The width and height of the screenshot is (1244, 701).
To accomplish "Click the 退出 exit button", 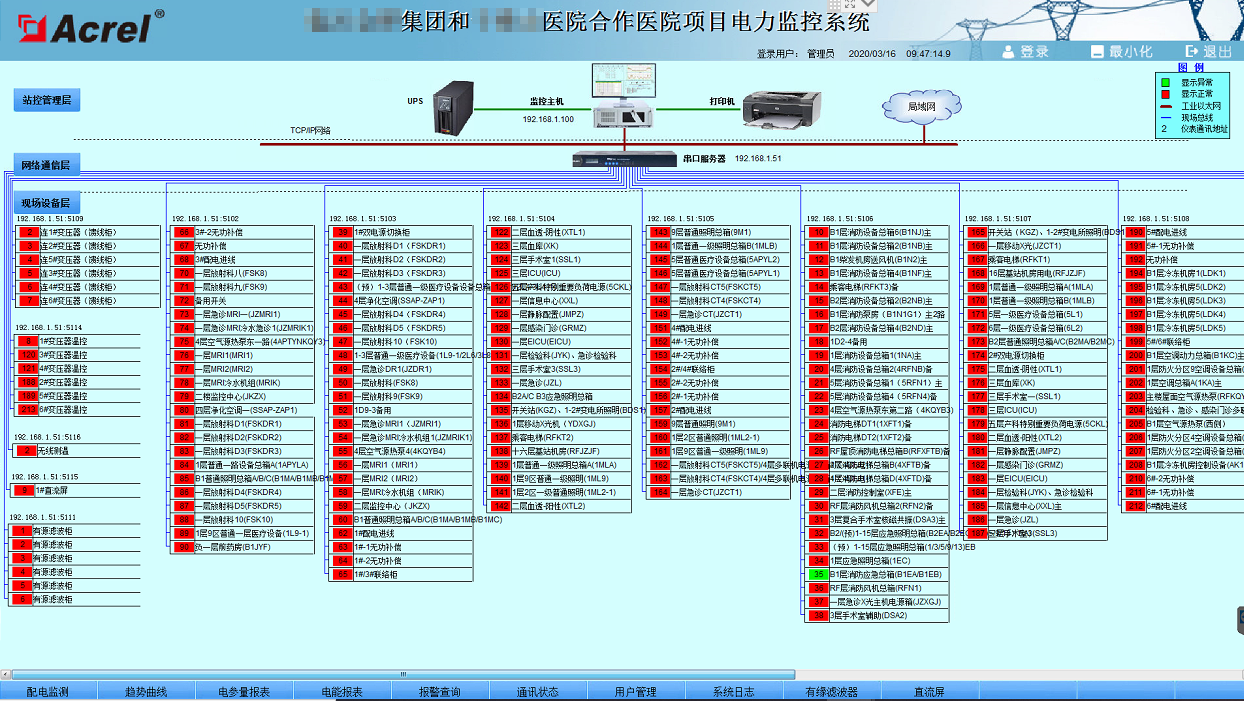I will coord(1208,52).
